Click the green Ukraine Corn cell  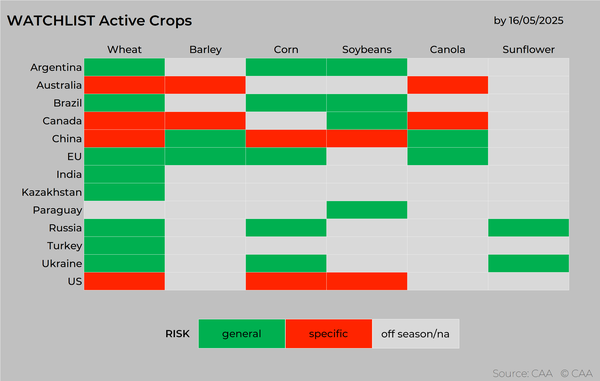286,263
